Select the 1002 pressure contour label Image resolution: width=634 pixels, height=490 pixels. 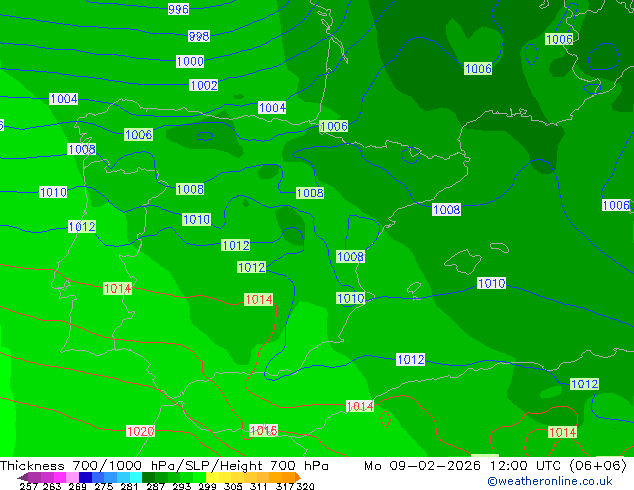[x=204, y=85]
